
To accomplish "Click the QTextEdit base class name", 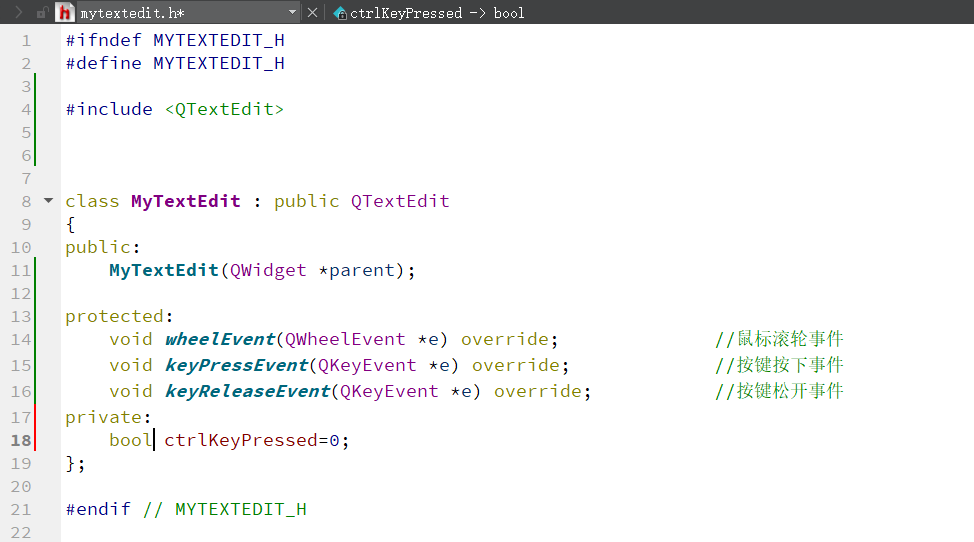I will (x=400, y=201).
